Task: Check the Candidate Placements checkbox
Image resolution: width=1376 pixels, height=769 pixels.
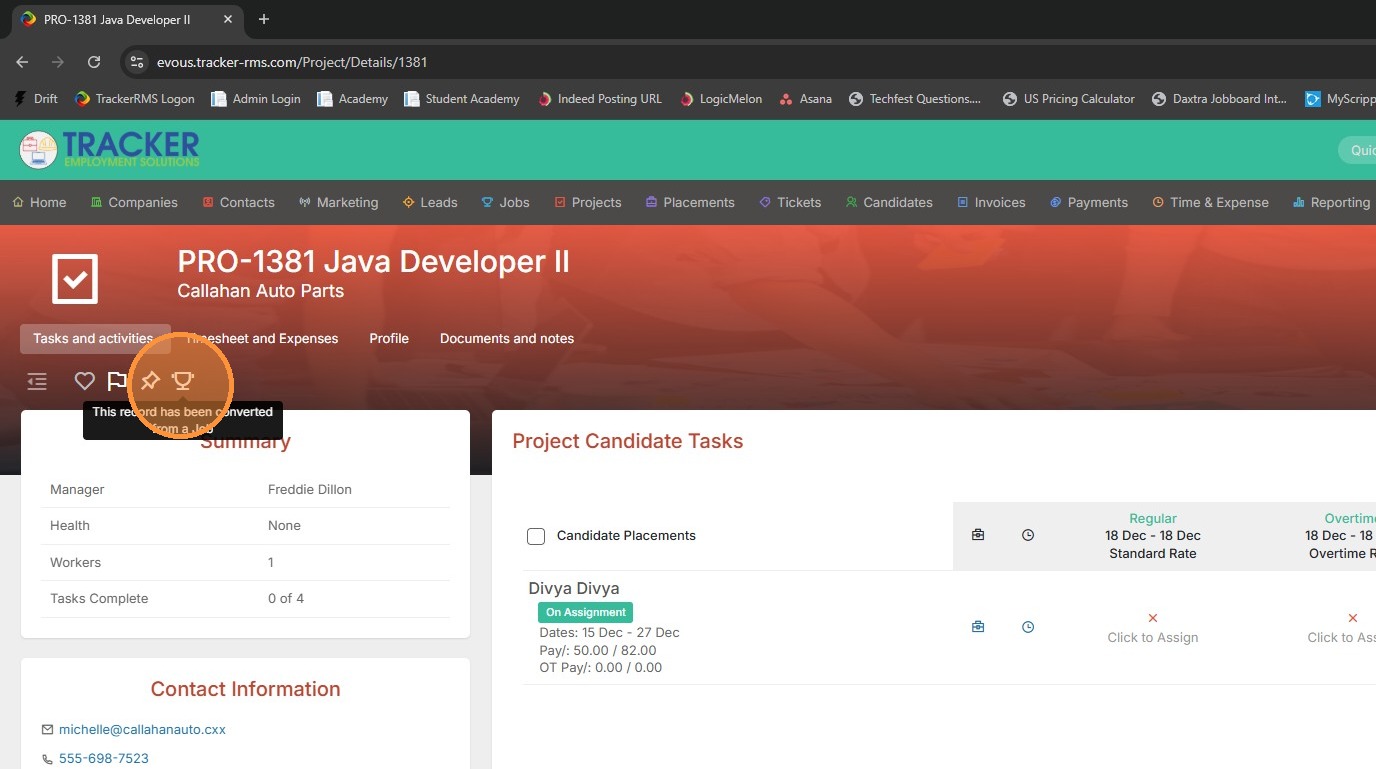Action: pyautogui.click(x=536, y=536)
